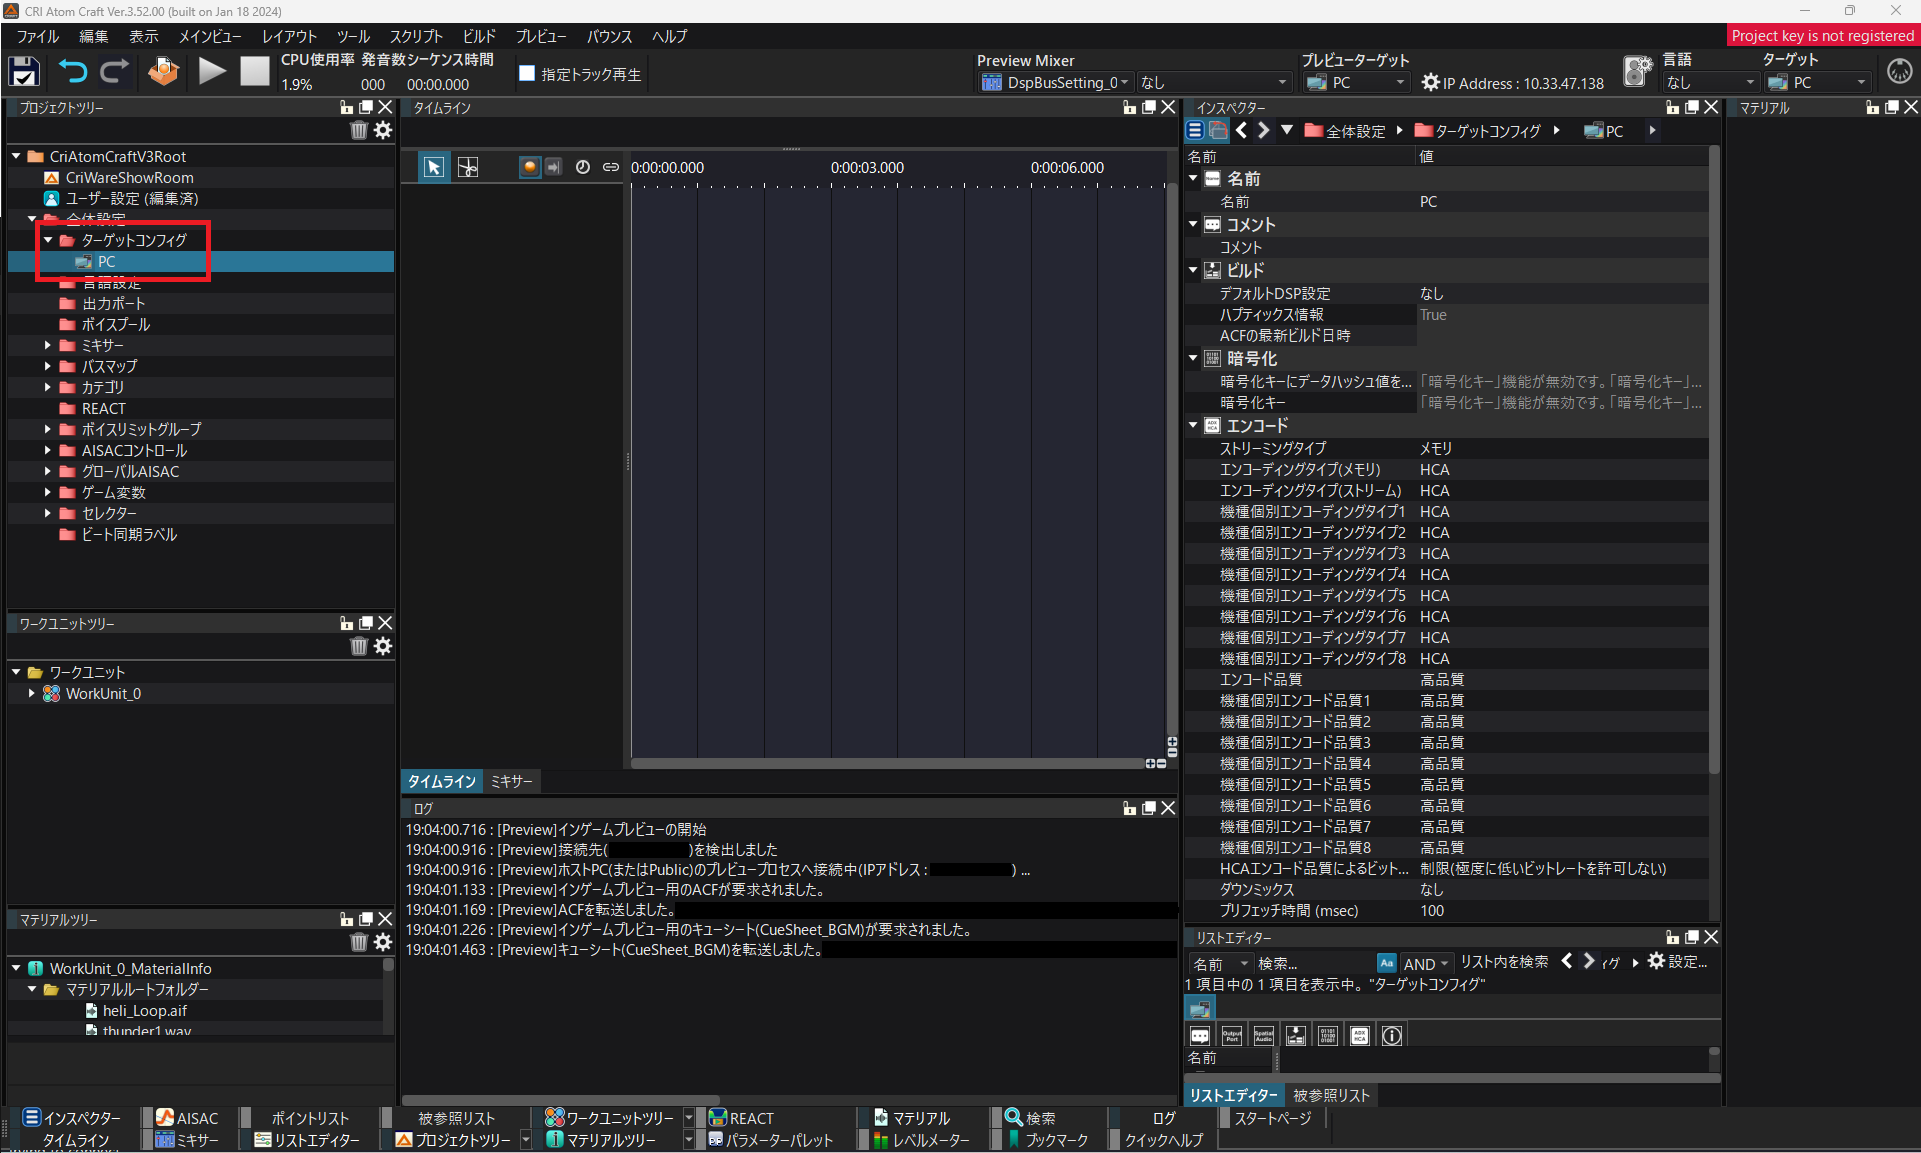Viewport: 1921px width, 1153px height.
Task: Select heli_Loop.aif in material tree
Action: (x=144, y=1011)
